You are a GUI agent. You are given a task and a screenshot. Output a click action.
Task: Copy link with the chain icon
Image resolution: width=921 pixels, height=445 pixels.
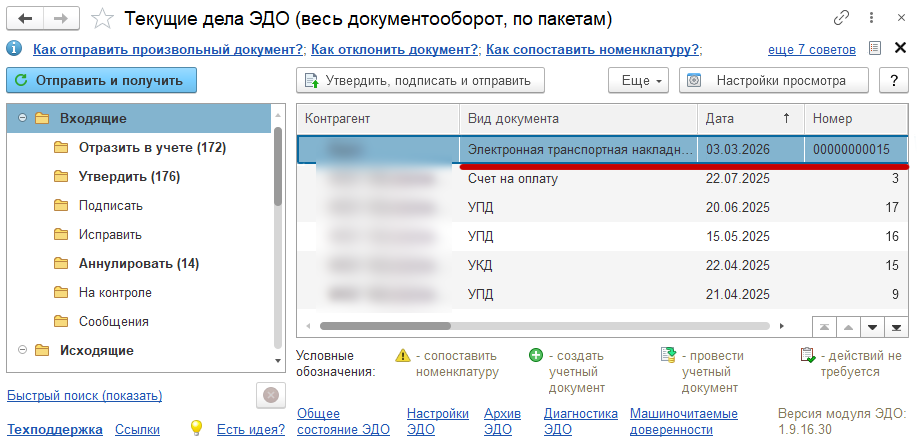click(842, 18)
